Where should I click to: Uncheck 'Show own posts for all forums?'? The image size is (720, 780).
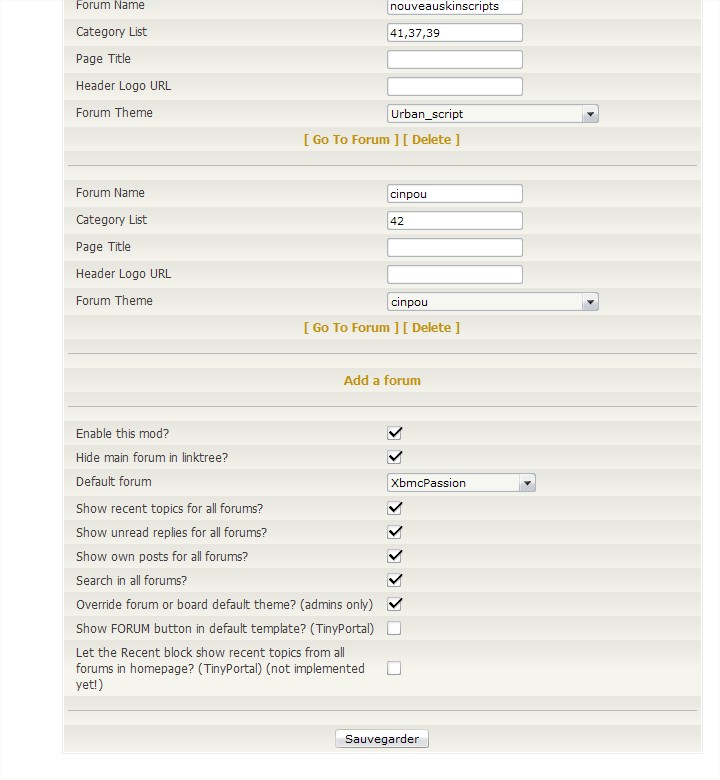[x=395, y=556]
